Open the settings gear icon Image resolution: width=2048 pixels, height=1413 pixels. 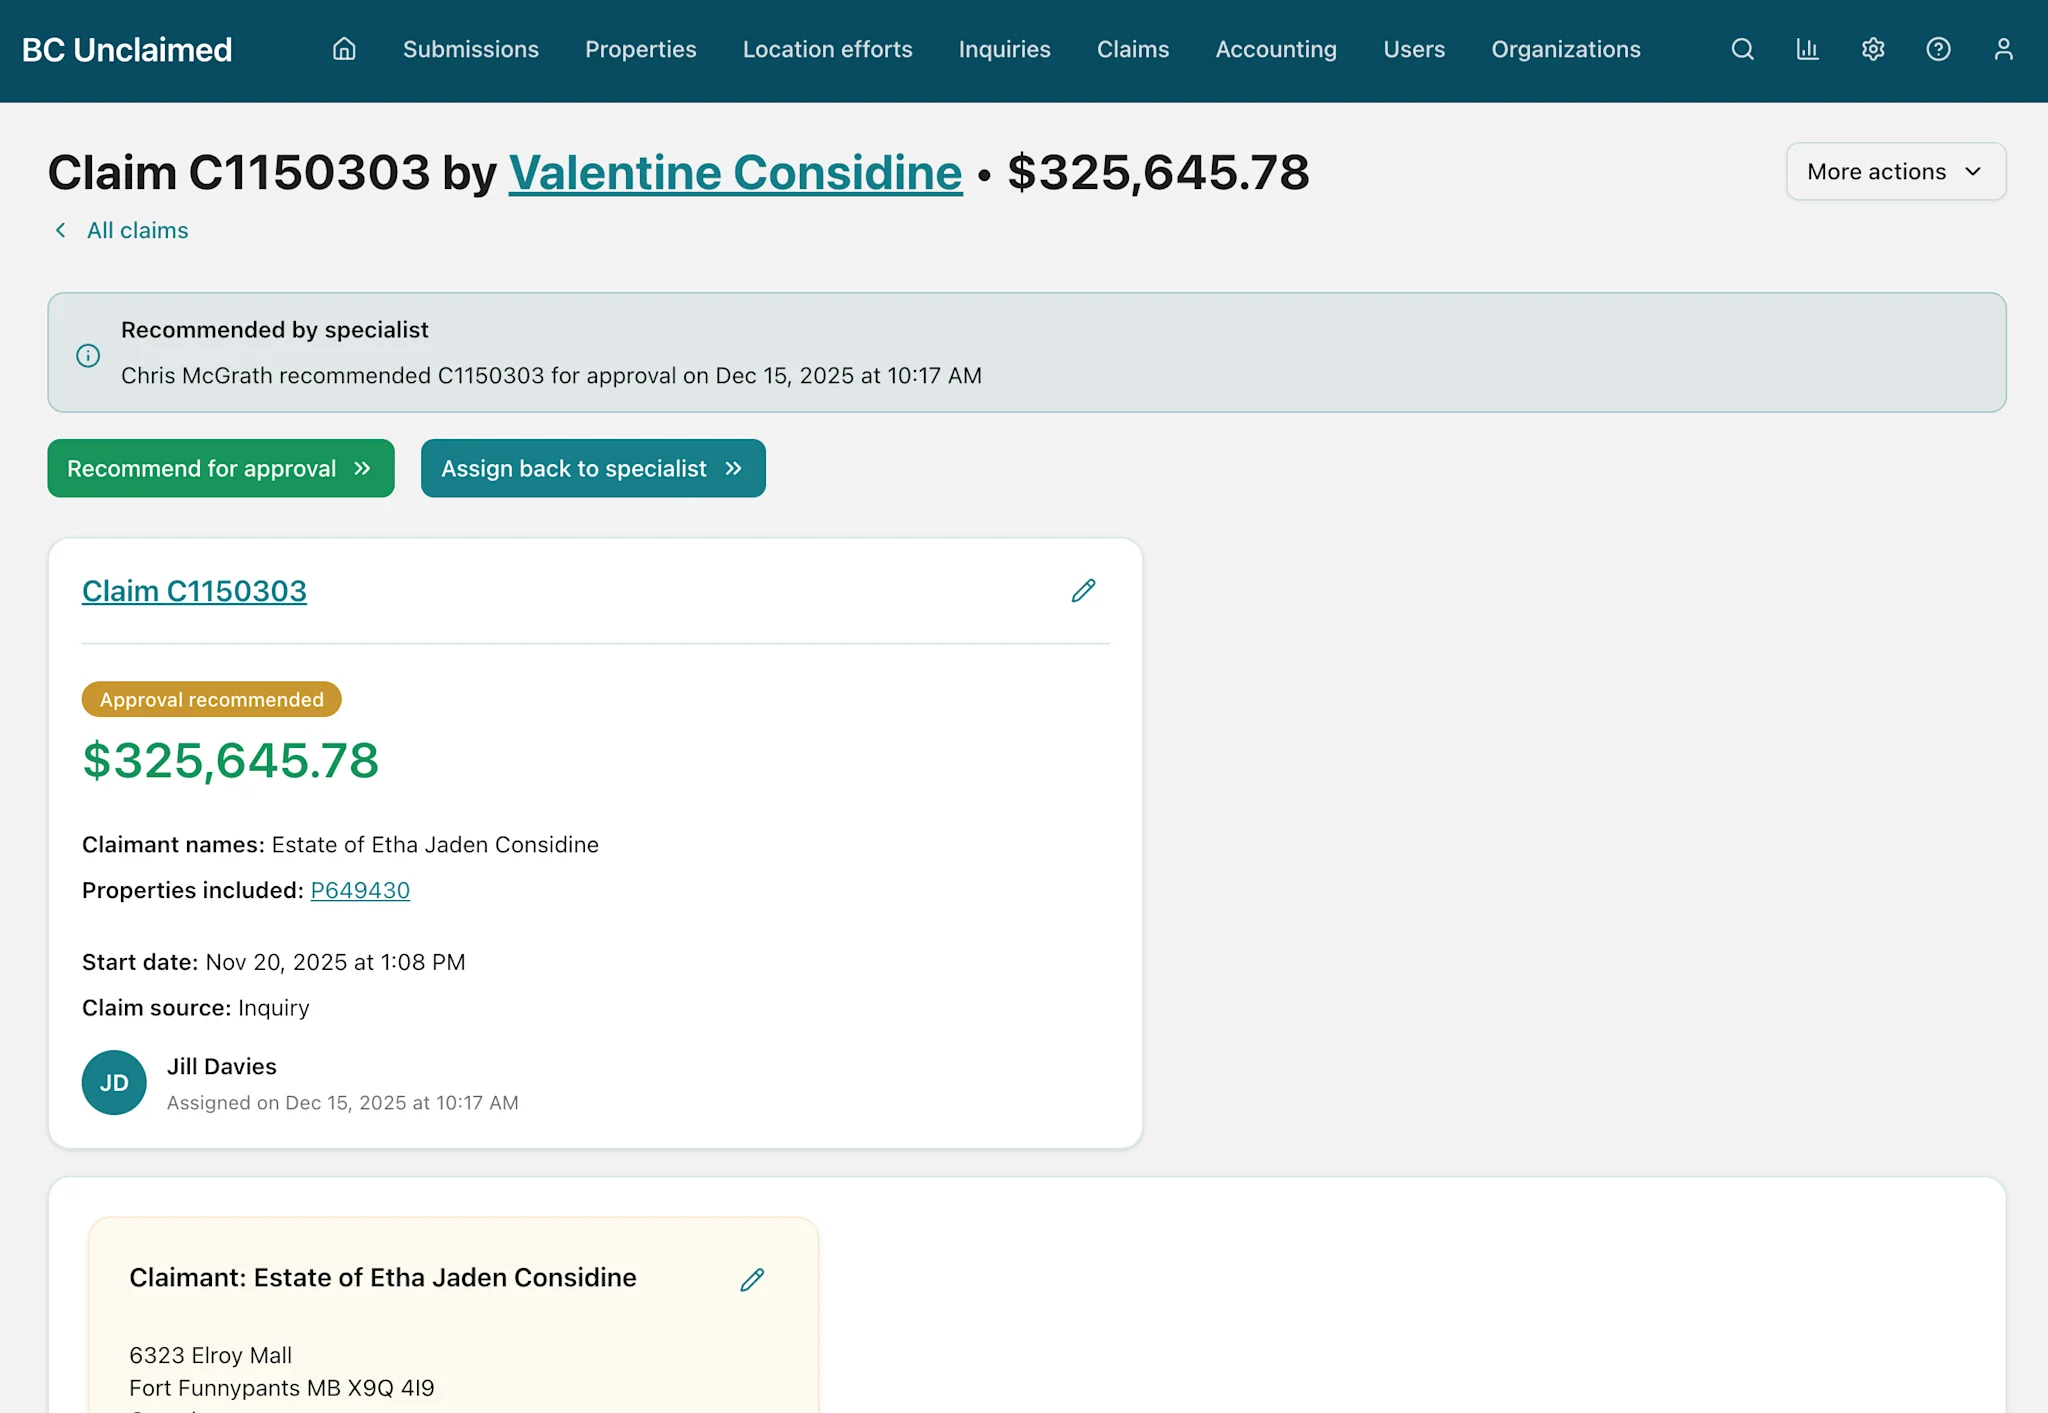coord(1873,49)
